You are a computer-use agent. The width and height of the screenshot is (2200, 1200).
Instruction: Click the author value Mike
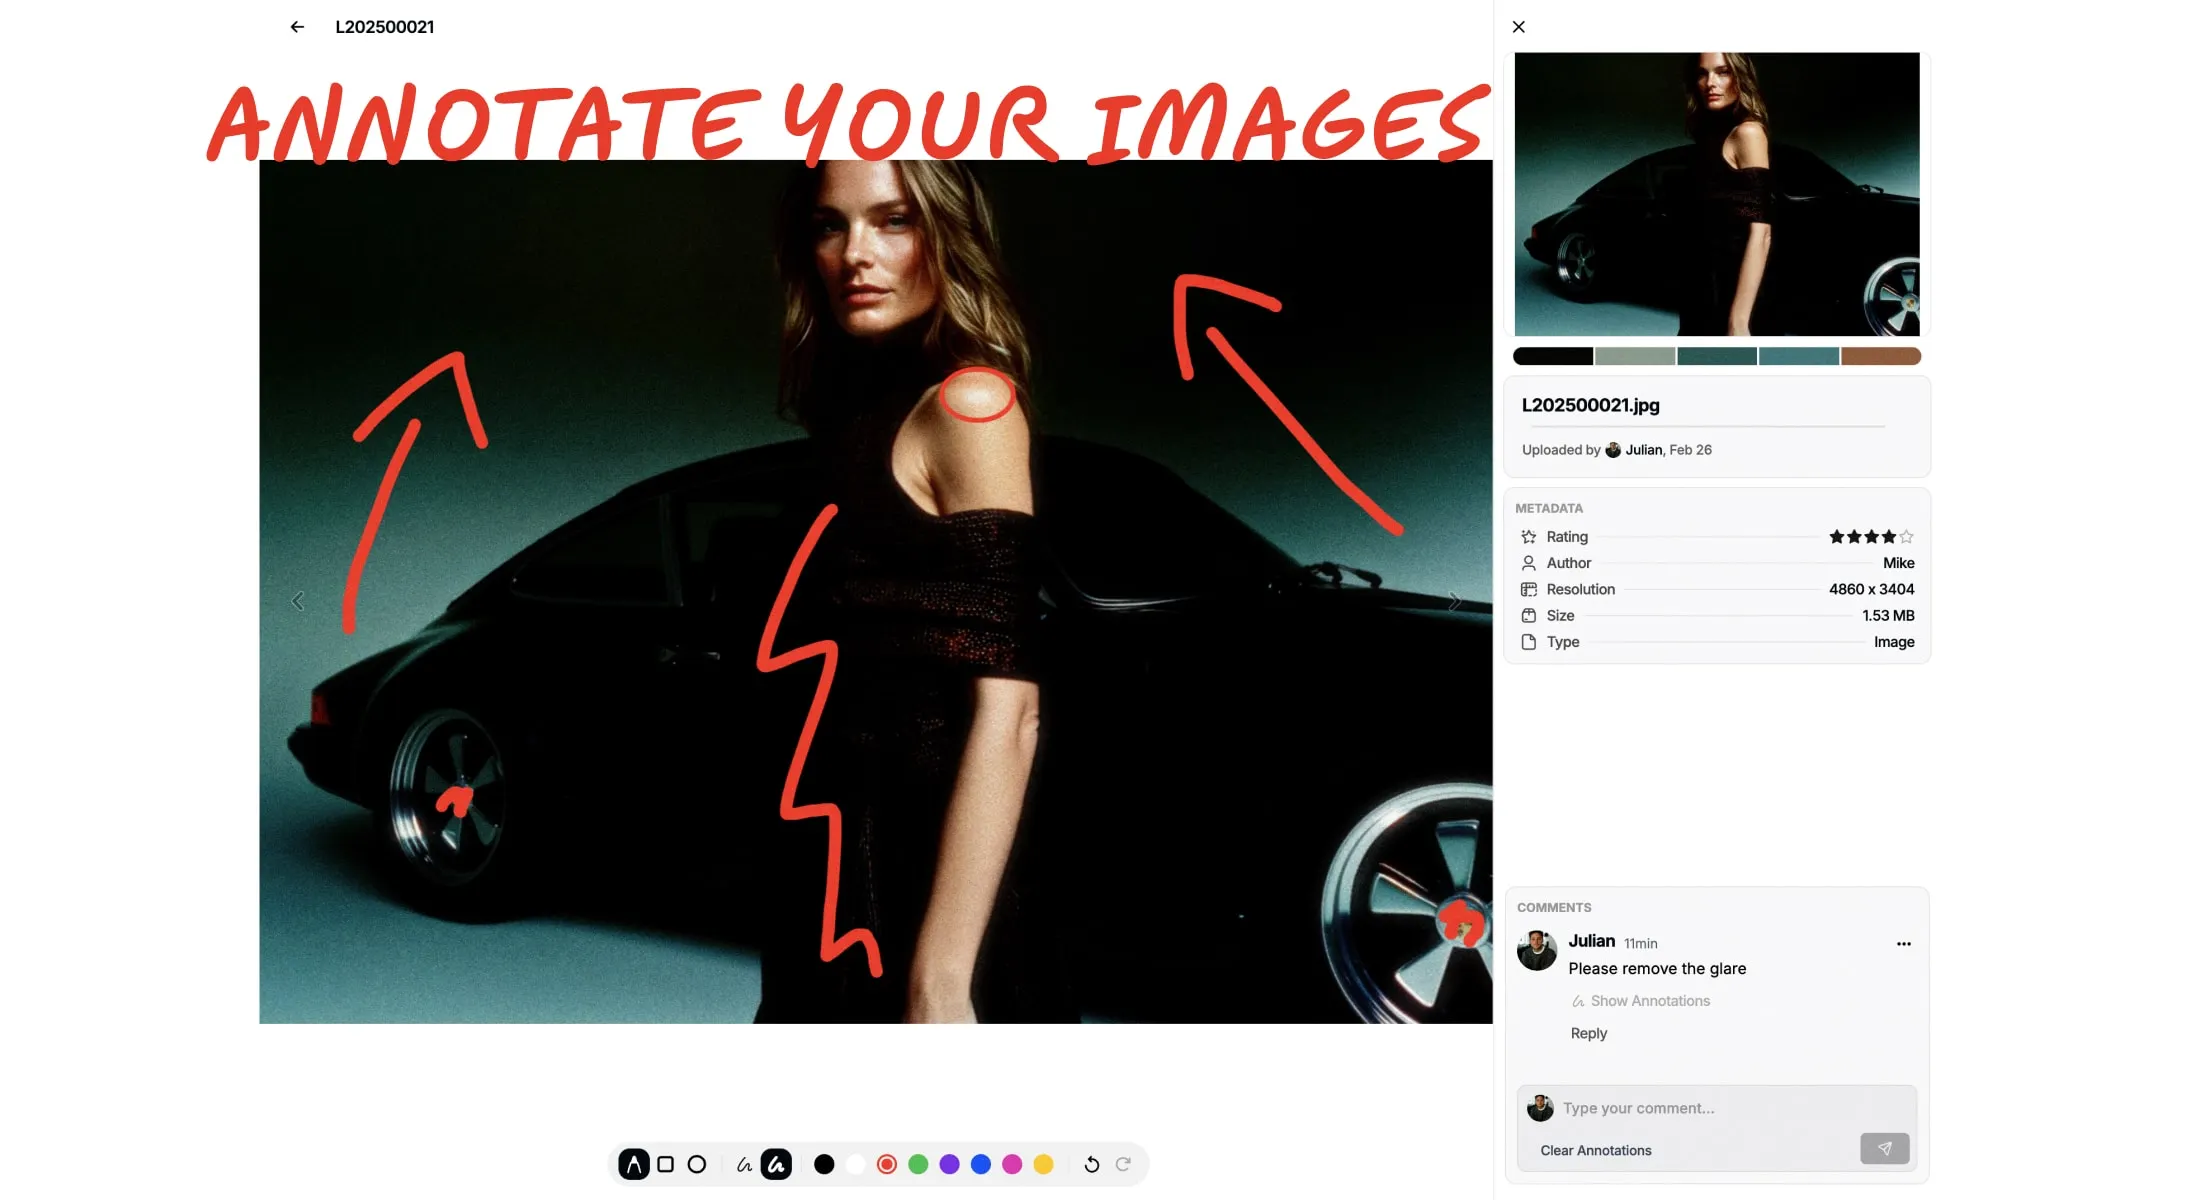pos(1899,563)
